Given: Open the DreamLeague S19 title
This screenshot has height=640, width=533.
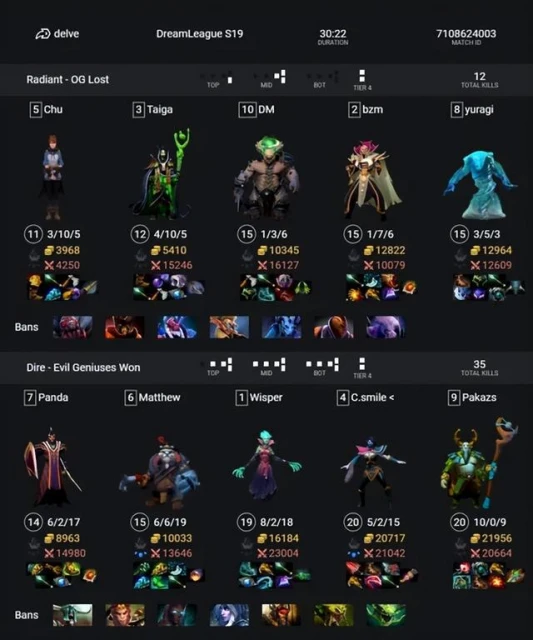Looking at the screenshot, I should (x=200, y=33).
